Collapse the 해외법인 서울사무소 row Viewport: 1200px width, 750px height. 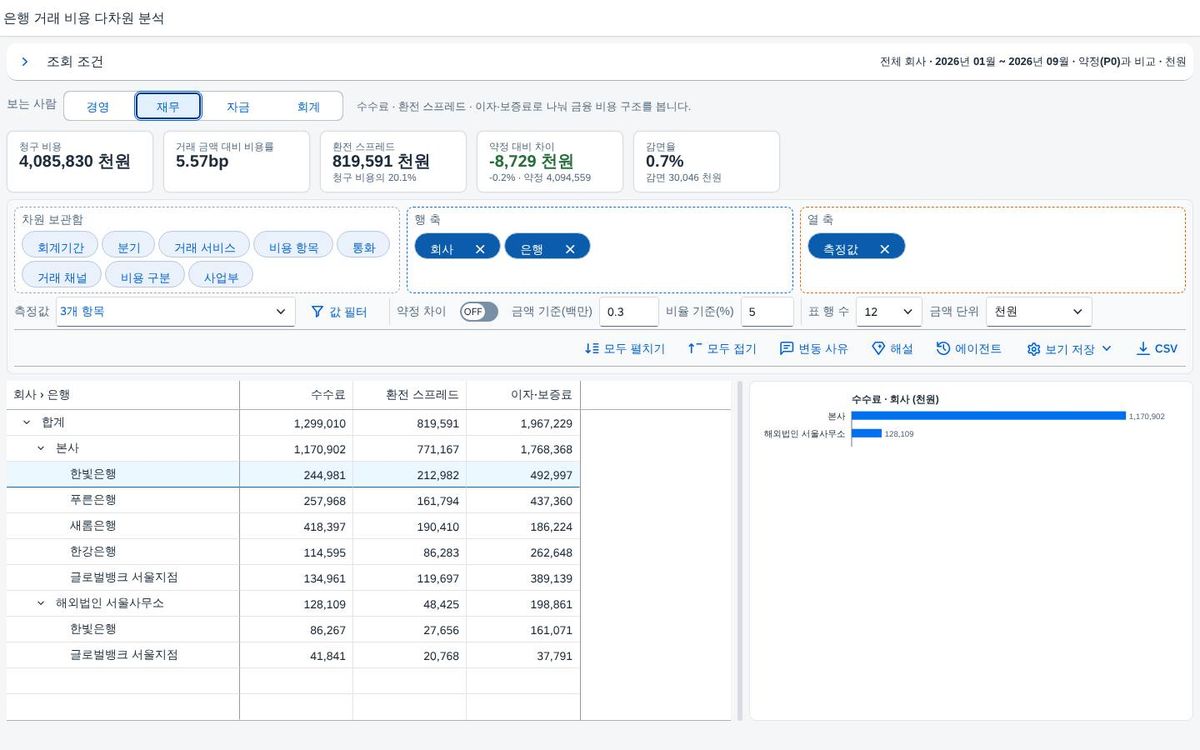(41, 604)
